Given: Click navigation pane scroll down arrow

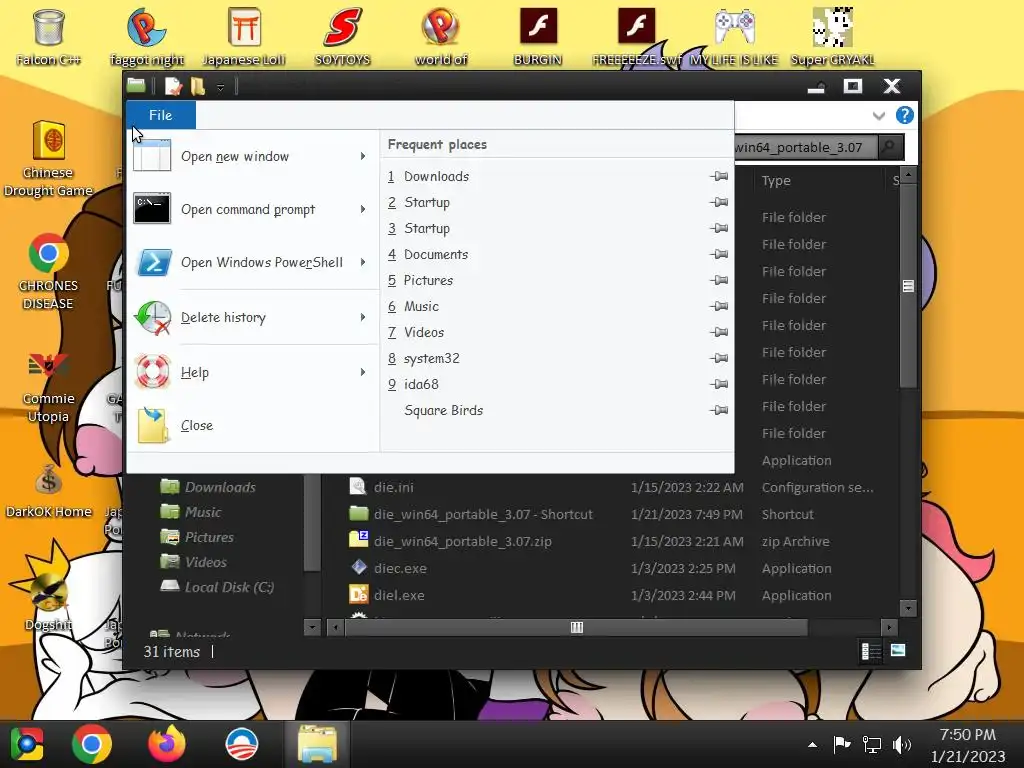Looking at the screenshot, I should (x=312, y=628).
